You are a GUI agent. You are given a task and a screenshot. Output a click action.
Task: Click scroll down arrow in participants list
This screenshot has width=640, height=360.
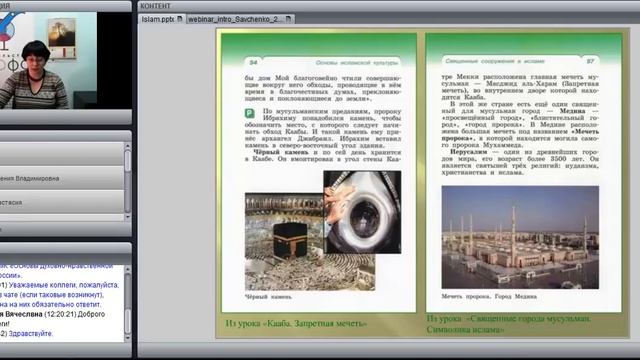[x=127, y=217]
